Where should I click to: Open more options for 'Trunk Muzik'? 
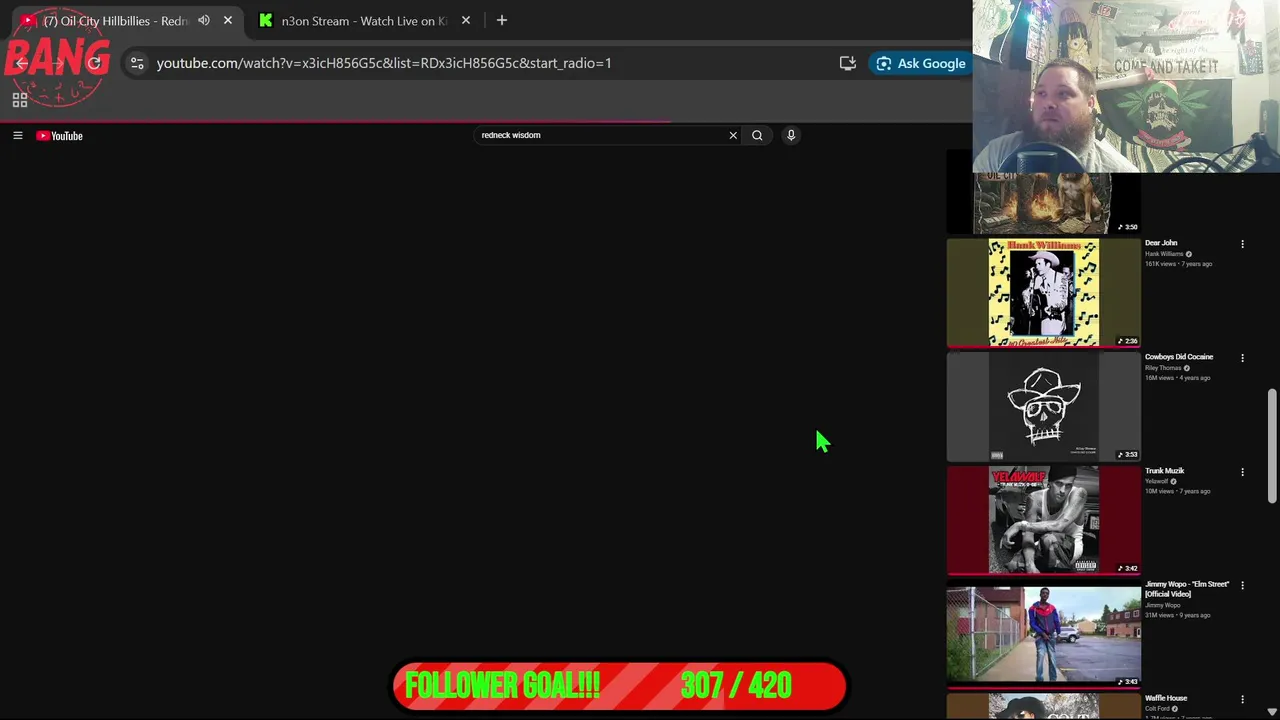(1242, 472)
